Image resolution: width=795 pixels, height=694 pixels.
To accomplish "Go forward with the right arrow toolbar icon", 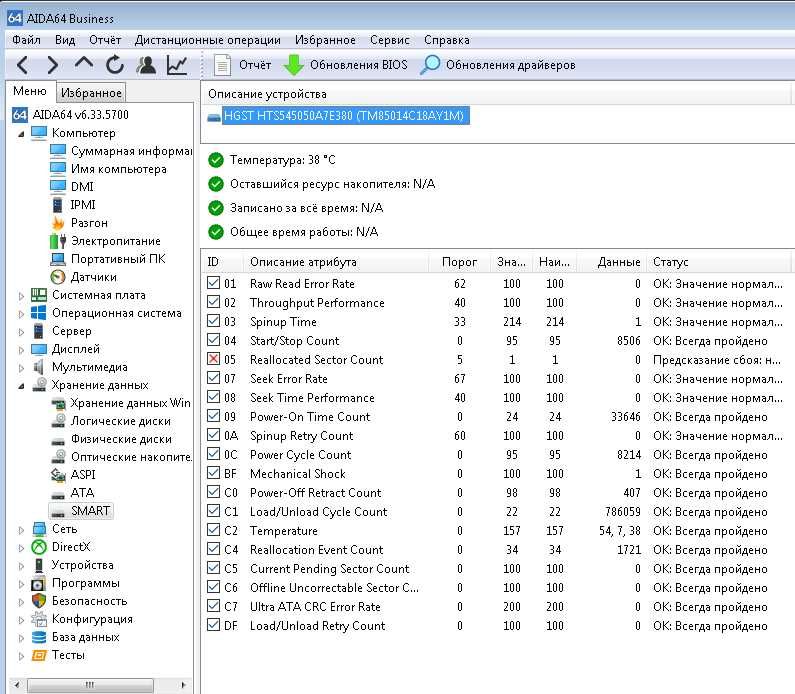I will coord(52,65).
